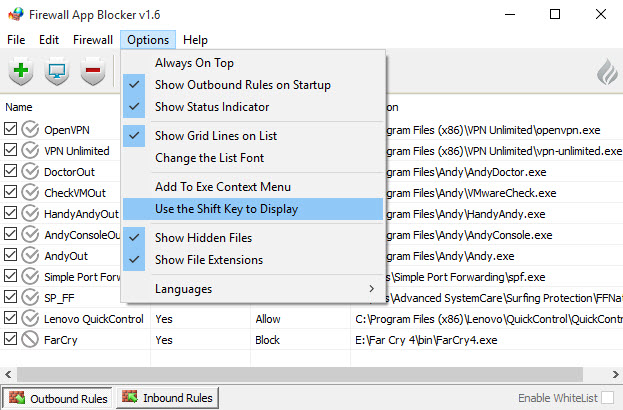Image resolution: width=623 pixels, height=410 pixels.
Task: Expand the Languages submenu
Action: pos(252,289)
